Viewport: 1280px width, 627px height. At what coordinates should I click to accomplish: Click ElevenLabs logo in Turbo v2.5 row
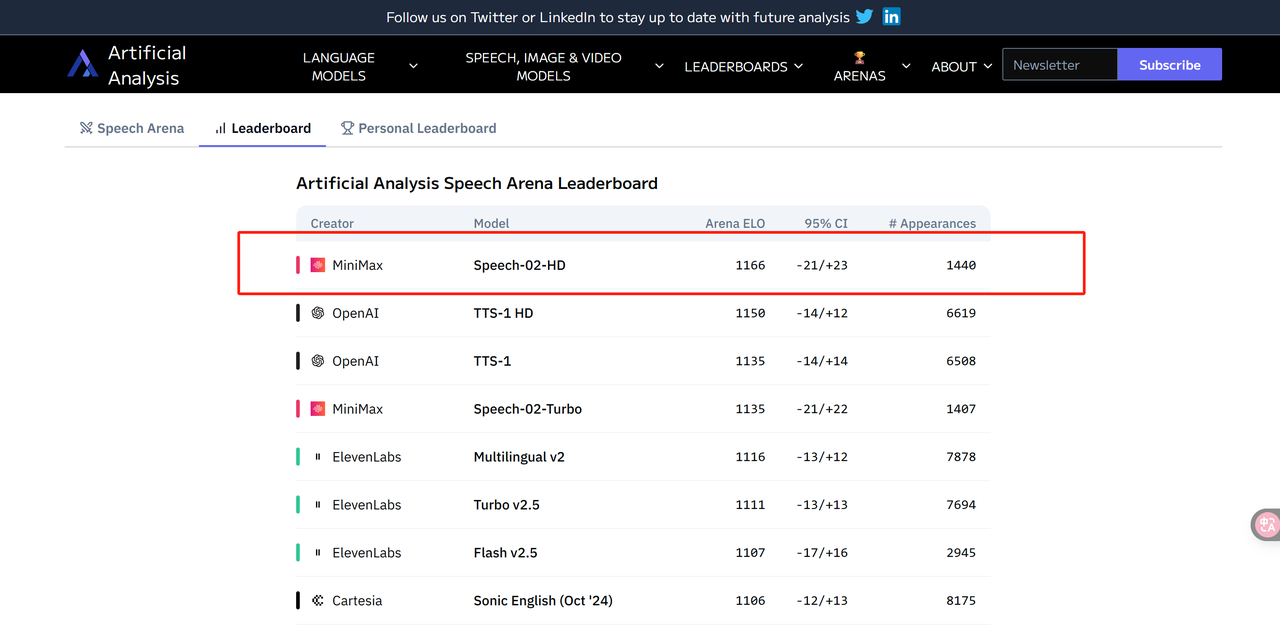(318, 505)
